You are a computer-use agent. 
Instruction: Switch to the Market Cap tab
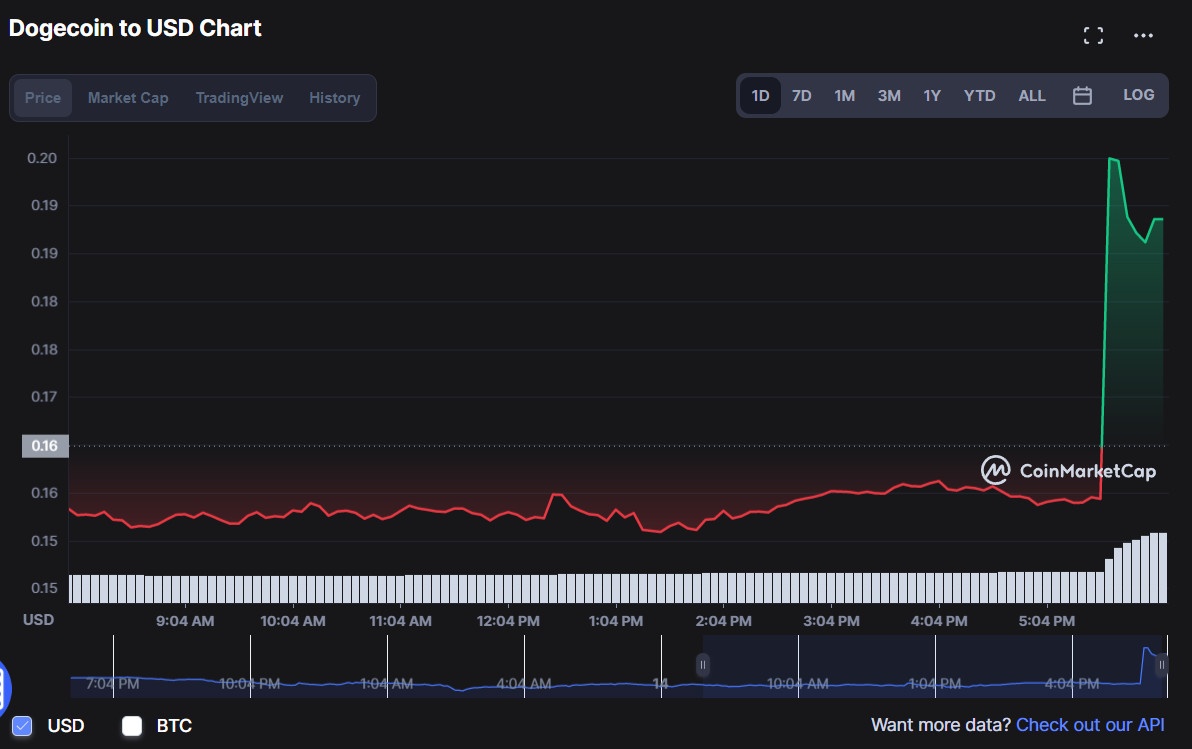click(128, 97)
